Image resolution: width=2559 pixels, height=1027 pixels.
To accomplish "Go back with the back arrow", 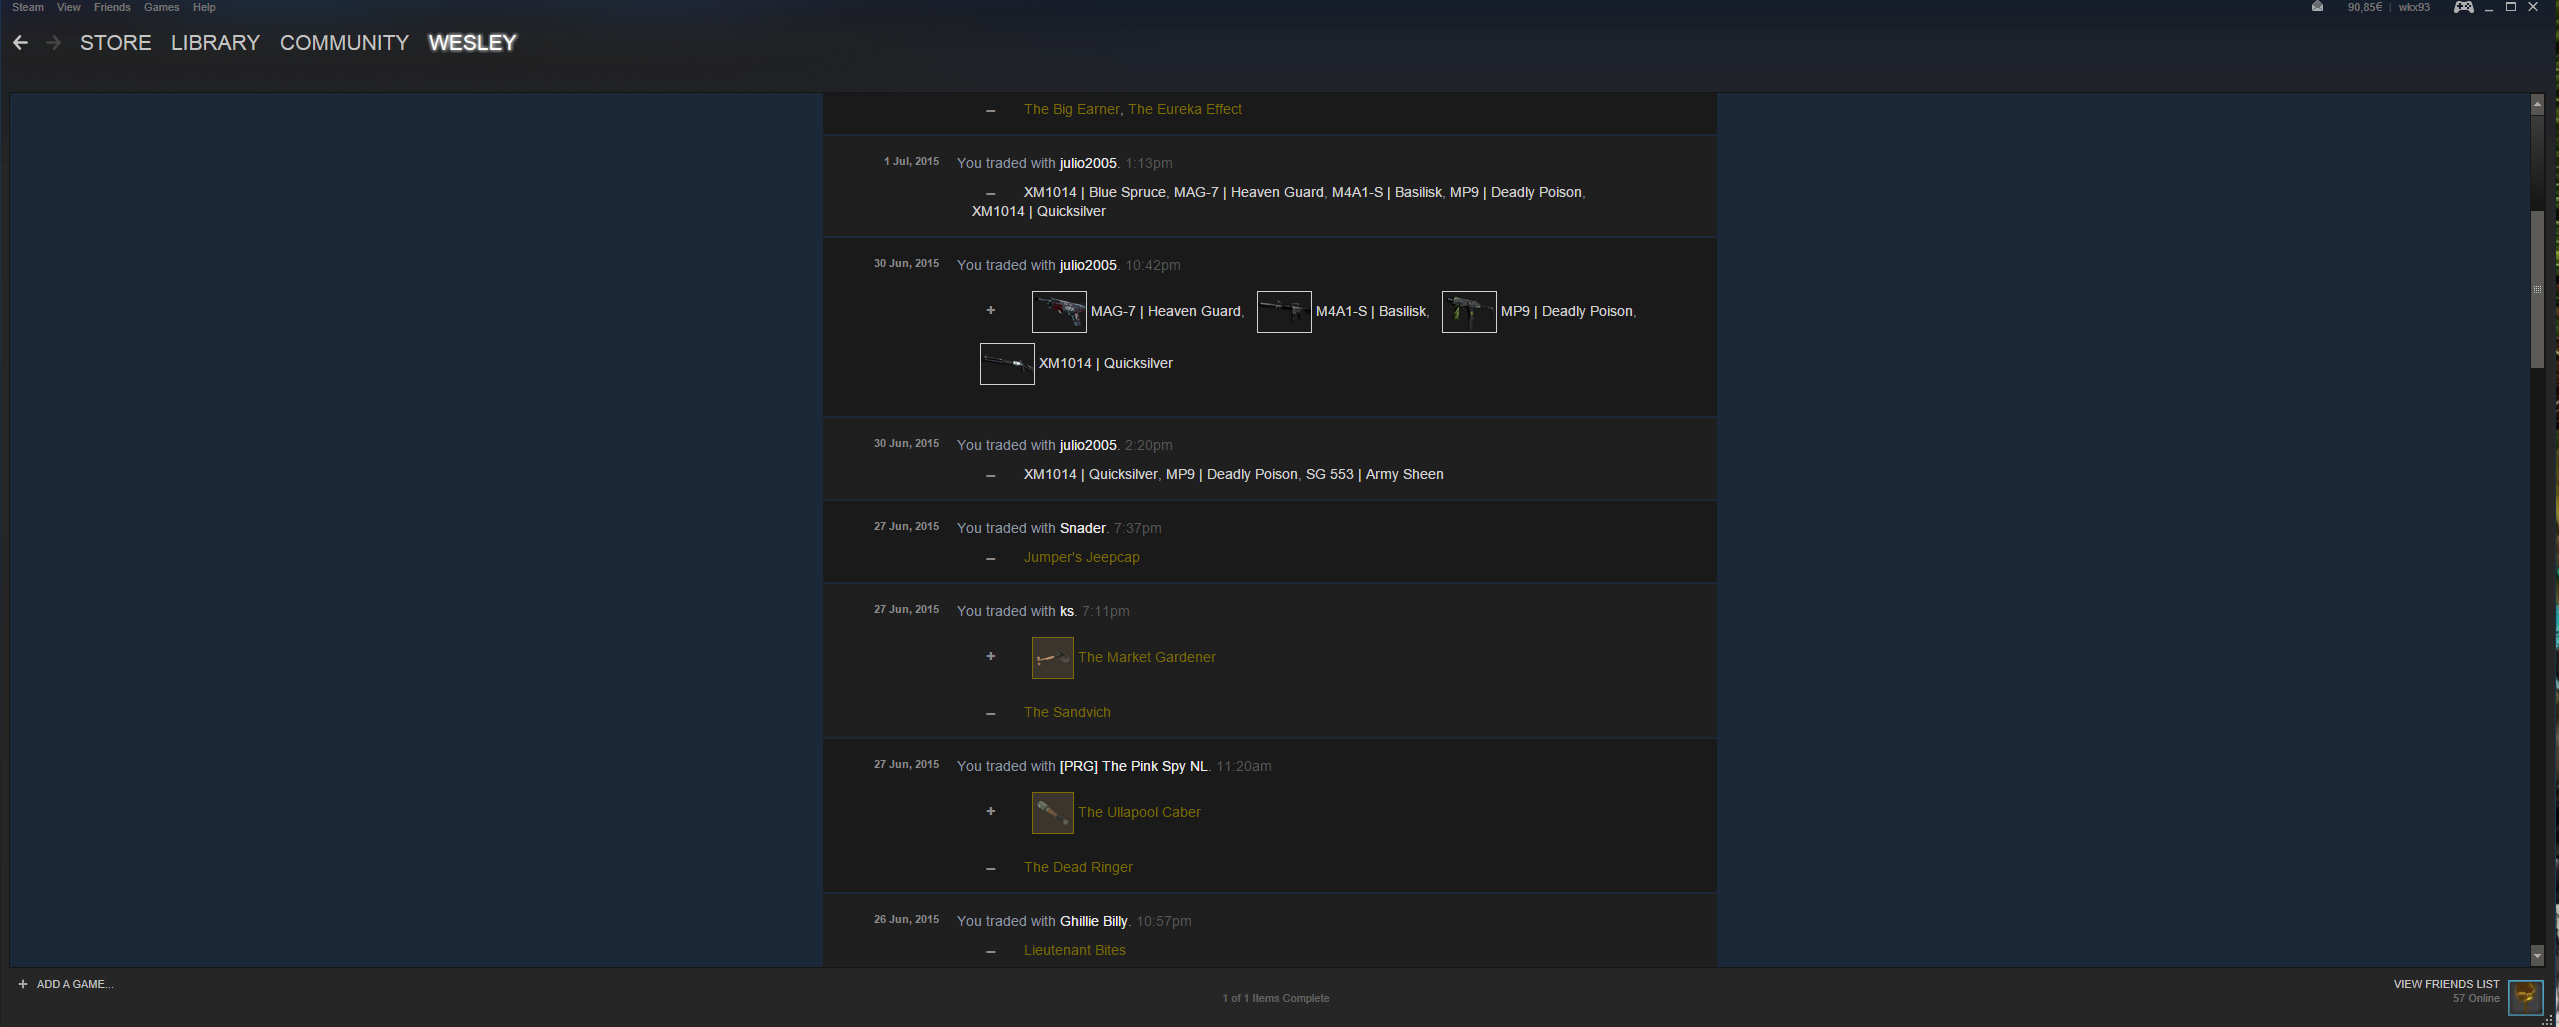I will click(x=20, y=43).
